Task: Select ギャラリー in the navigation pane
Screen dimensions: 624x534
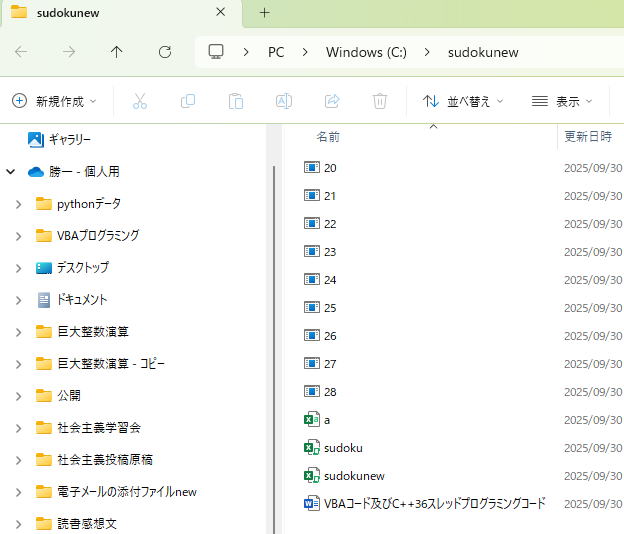Action: [x=69, y=140]
